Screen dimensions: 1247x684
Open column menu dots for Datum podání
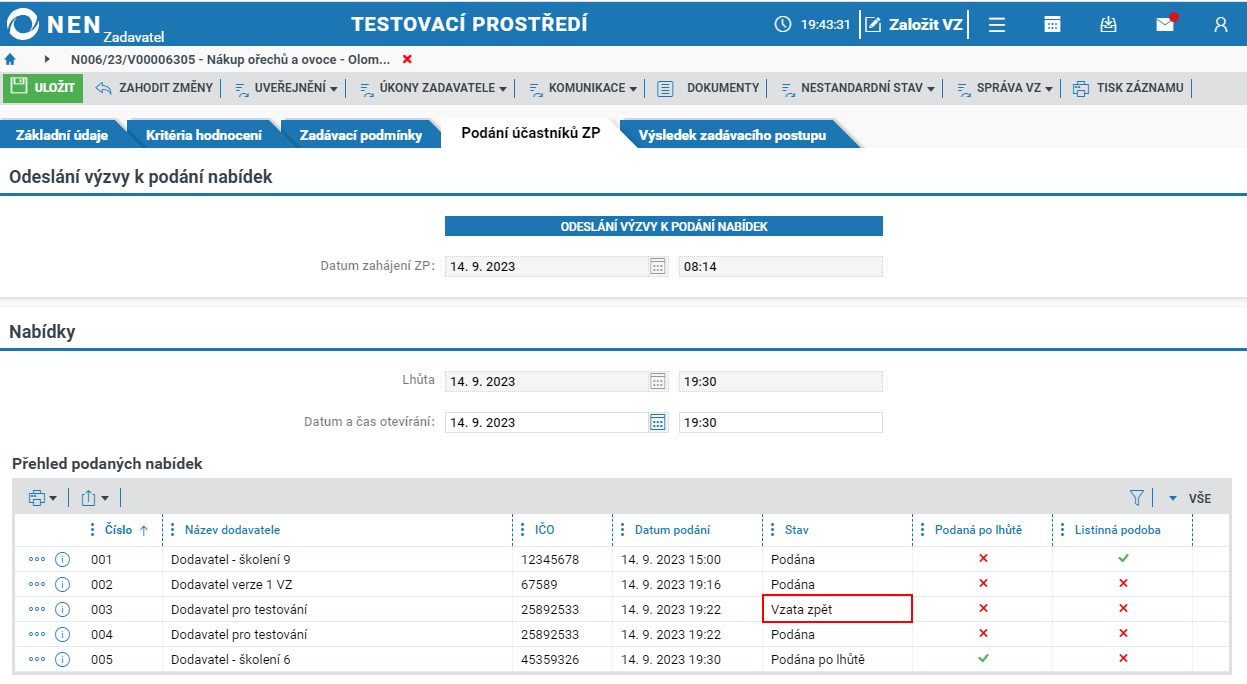[624, 530]
